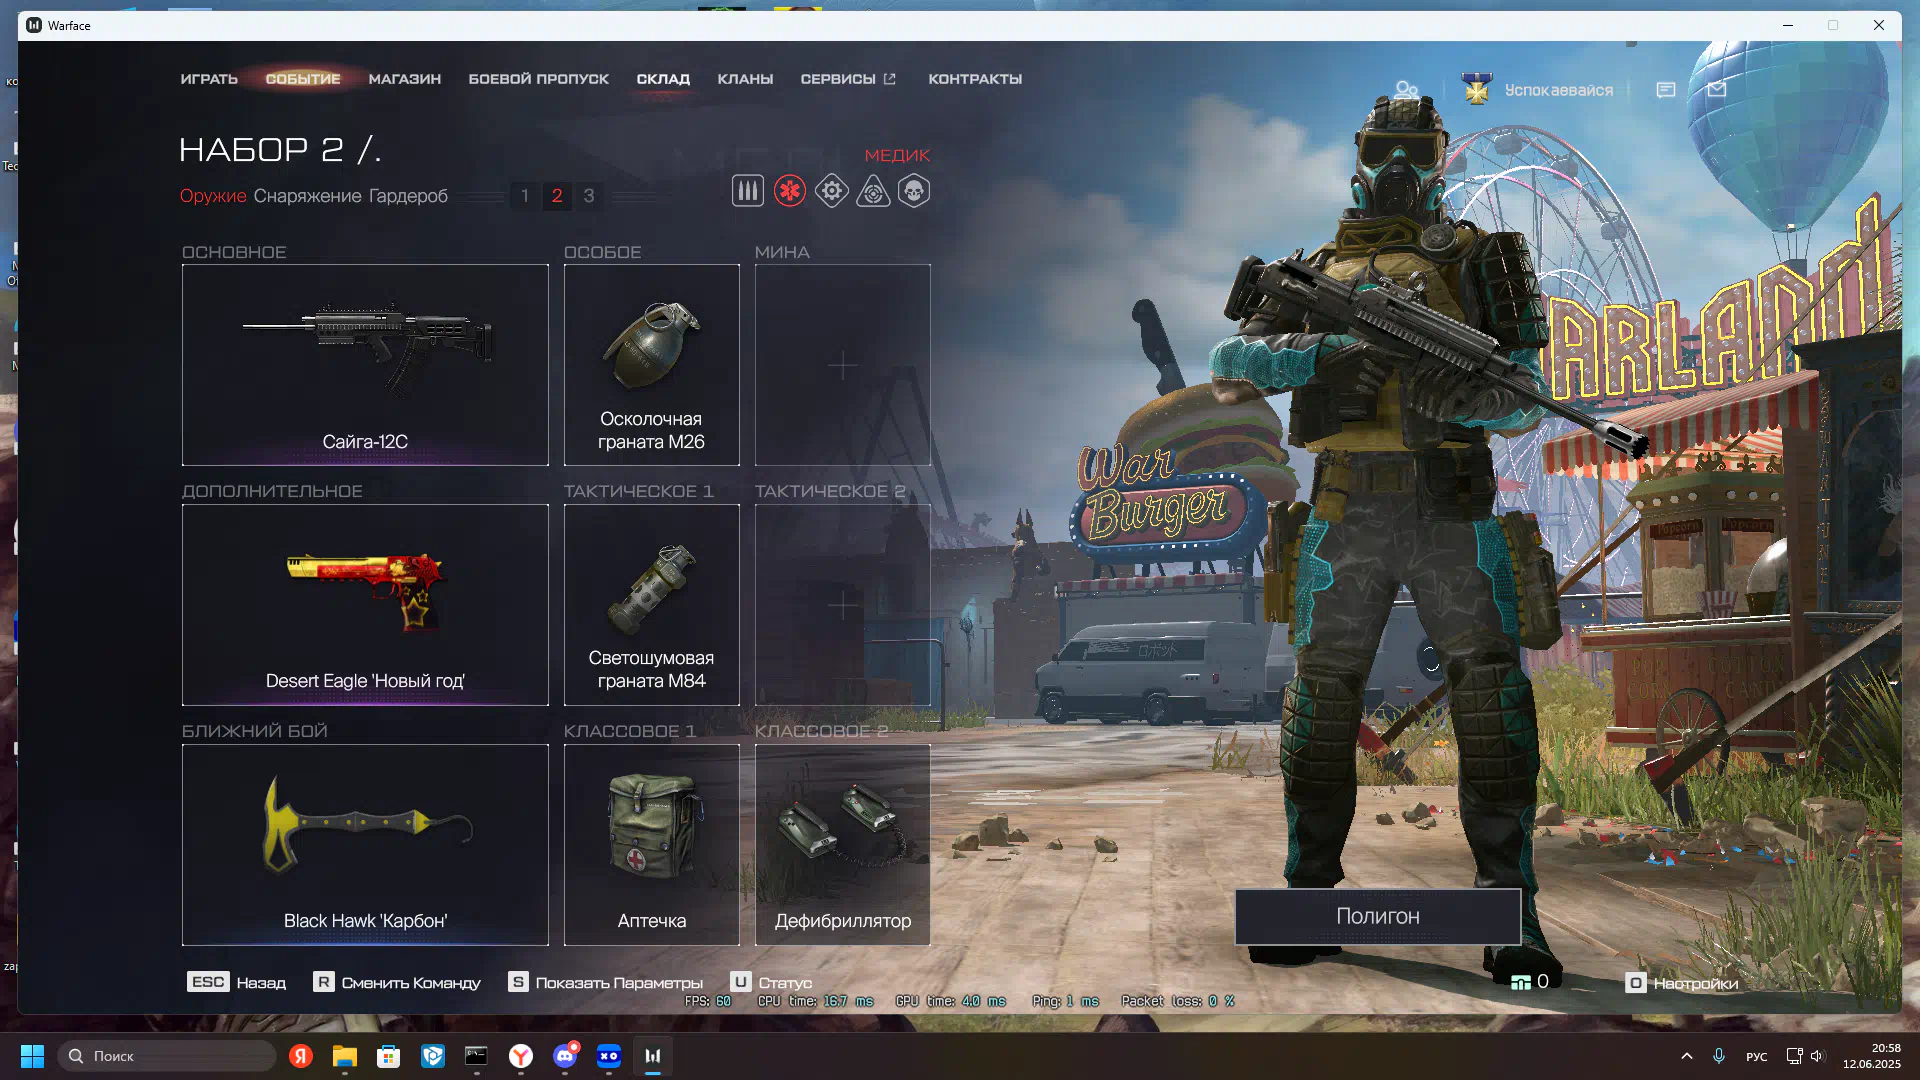Open Windows Start menu

(x=32, y=1056)
